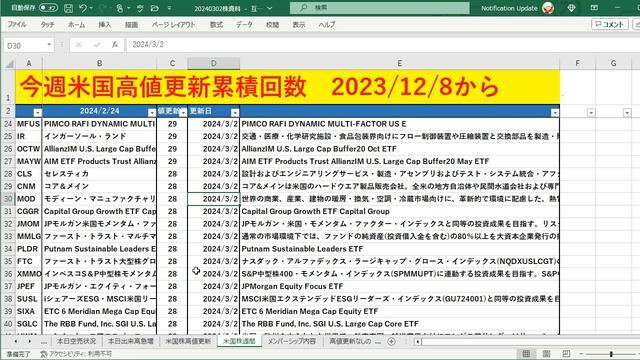The width and height of the screenshot is (640, 360).
Task: Switch to the 表示 (View) tab
Action: pyautogui.click(x=299, y=24)
